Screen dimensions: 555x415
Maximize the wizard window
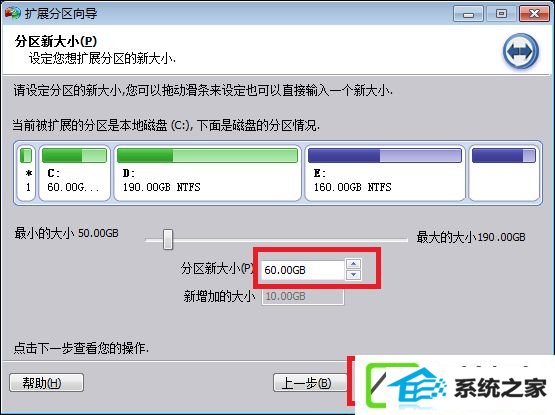(501, 14)
